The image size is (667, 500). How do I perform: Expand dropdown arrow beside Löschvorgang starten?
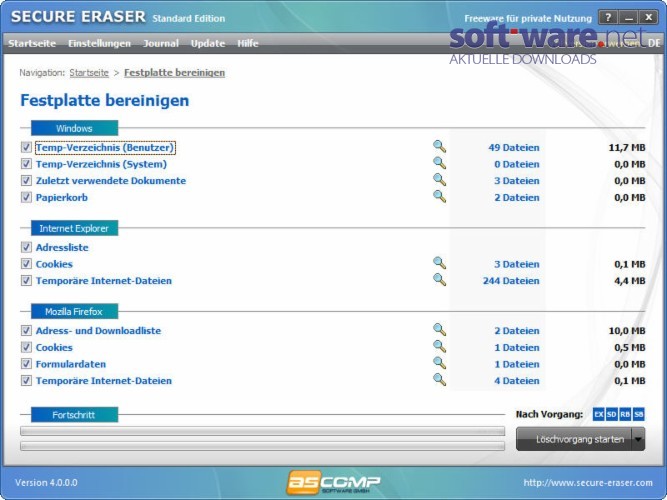click(x=638, y=439)
